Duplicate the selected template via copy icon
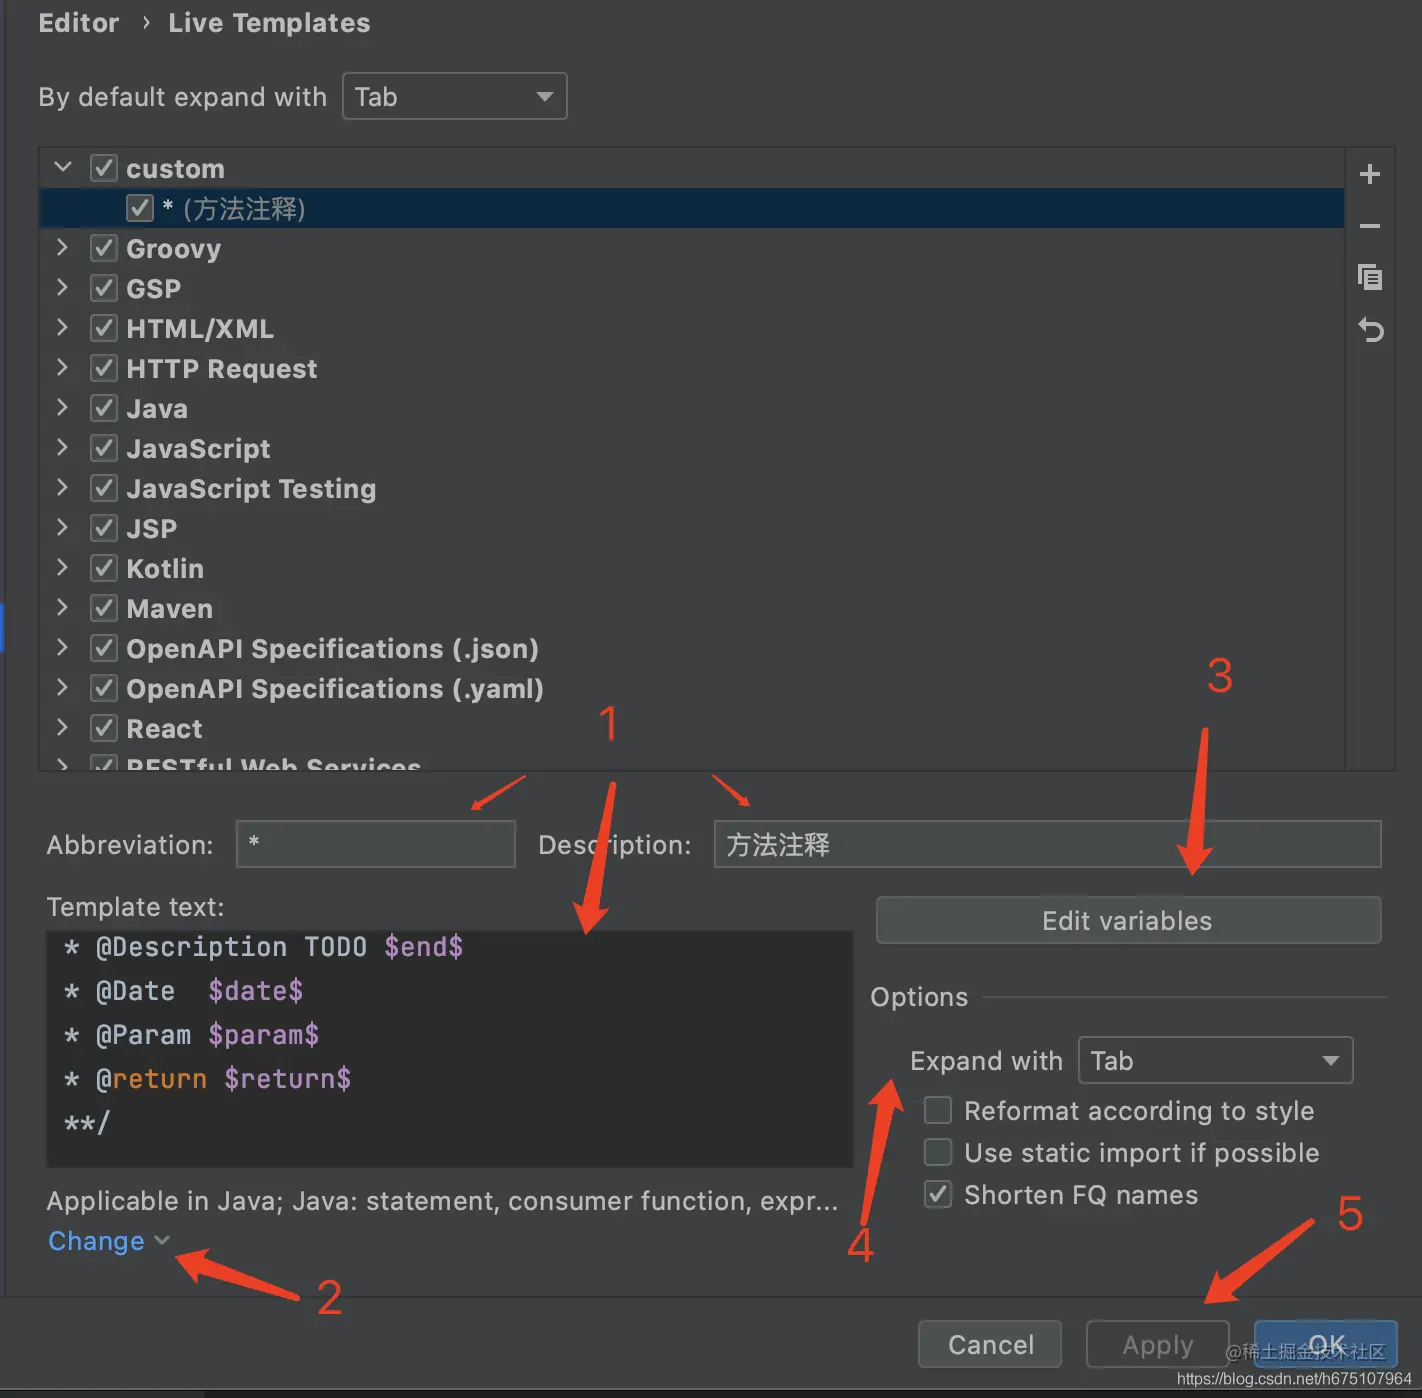This screenshot has height=1398, width=1422. (1370, 277)
